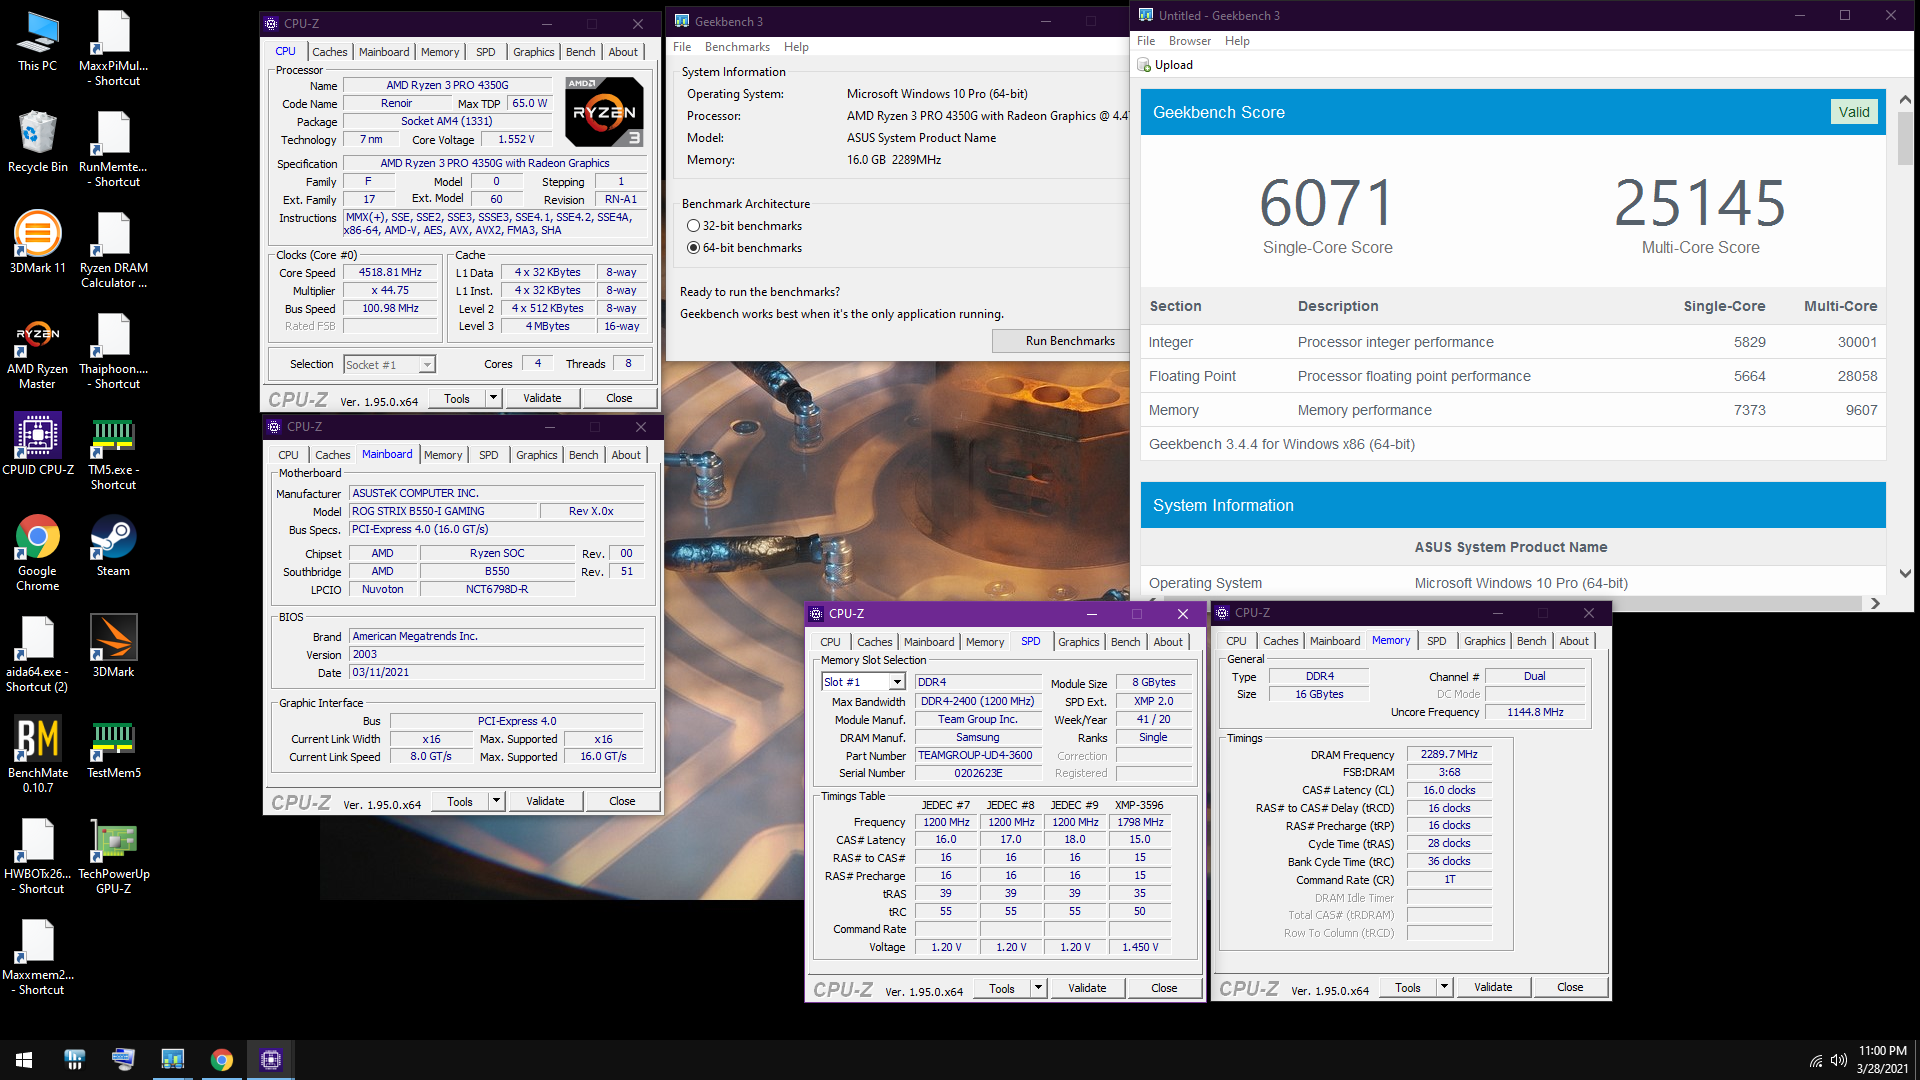Open TechPowerUp GPU-Z shortcut
The width and height of the screenshot is (1920, 1080).
pyautogui.click(x=113, y=856)
